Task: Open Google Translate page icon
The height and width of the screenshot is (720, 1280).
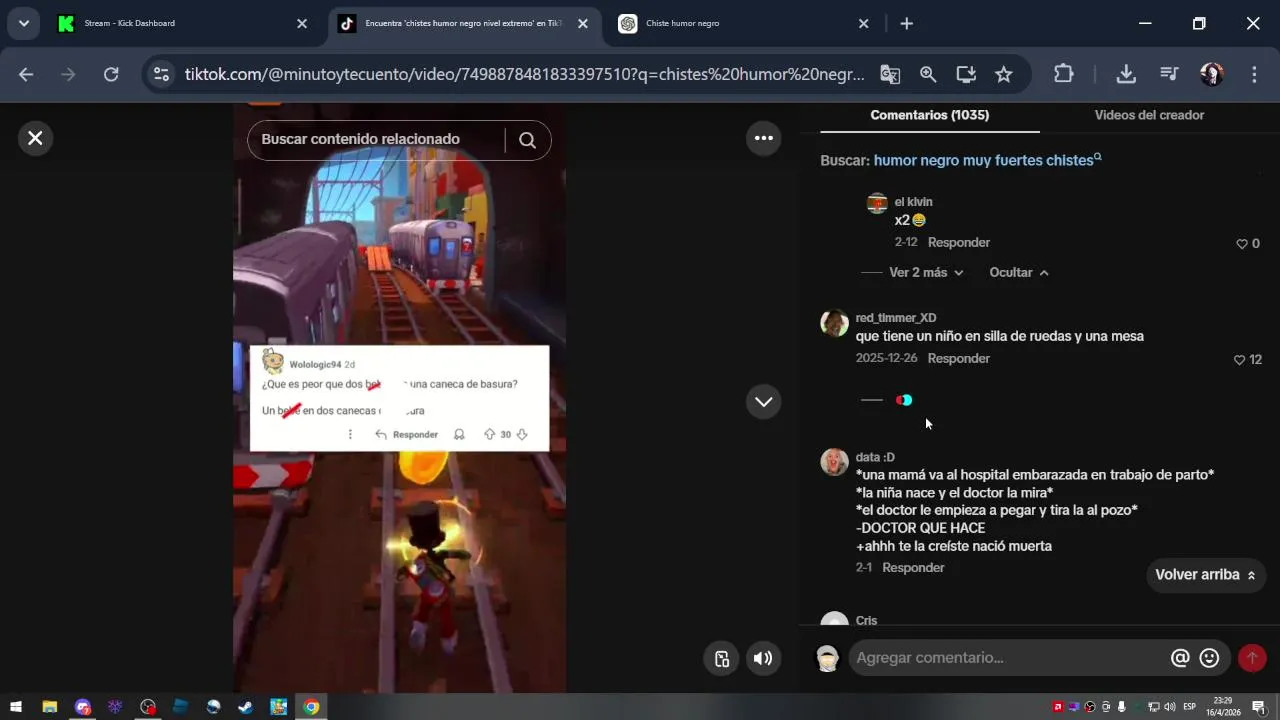Action: coord(890,74)
